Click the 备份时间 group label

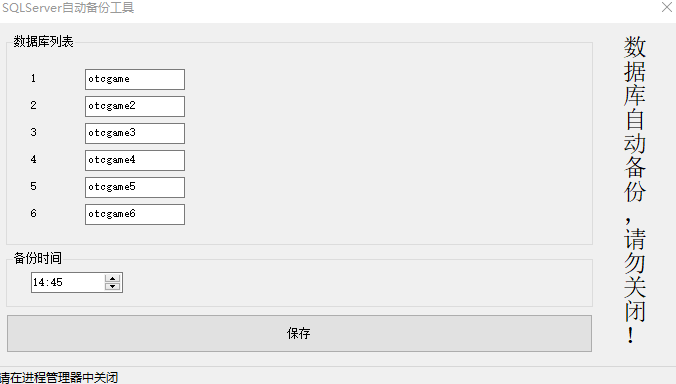(x=38, y=258)
